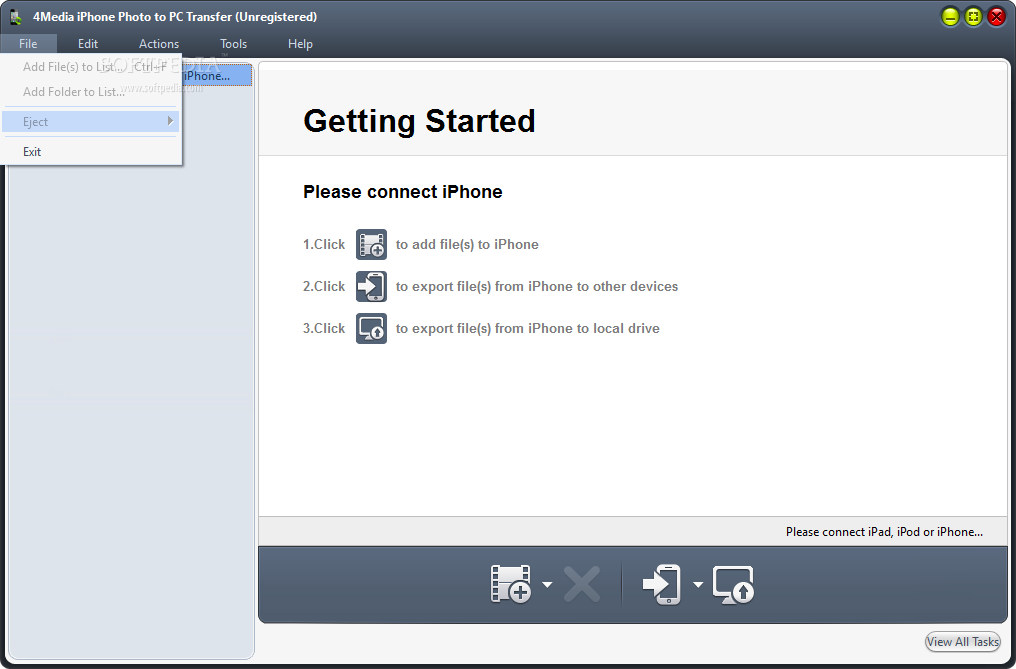Click the export to devices icon beside step 2
The image size is (1016, 669).
coord(371,287)
